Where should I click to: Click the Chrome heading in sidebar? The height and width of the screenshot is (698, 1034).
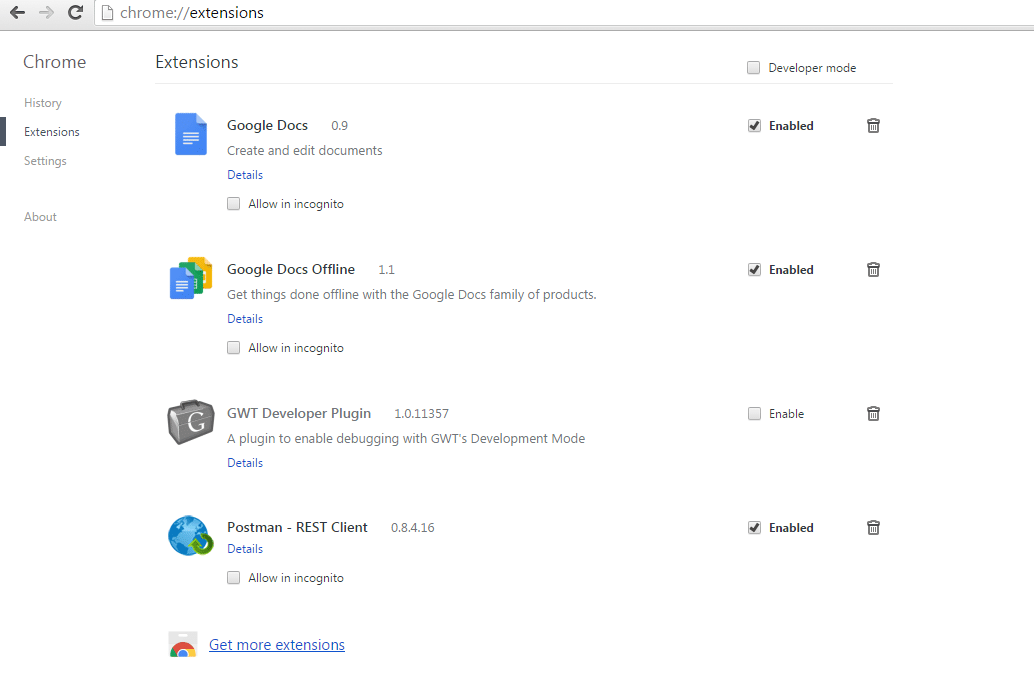pyautogui.click(x=55, y=62)
